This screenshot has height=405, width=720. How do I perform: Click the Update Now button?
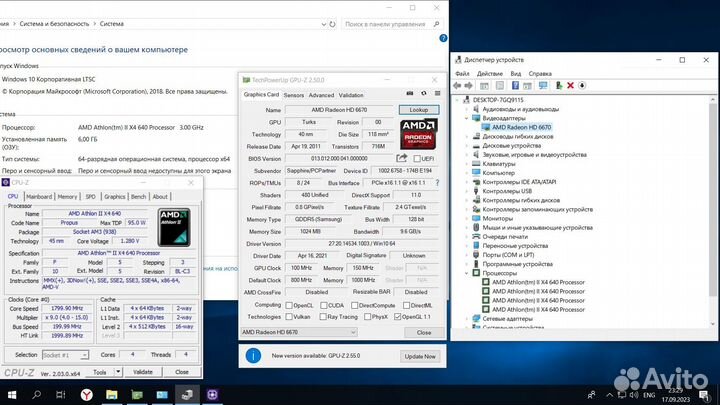point(420,356)
